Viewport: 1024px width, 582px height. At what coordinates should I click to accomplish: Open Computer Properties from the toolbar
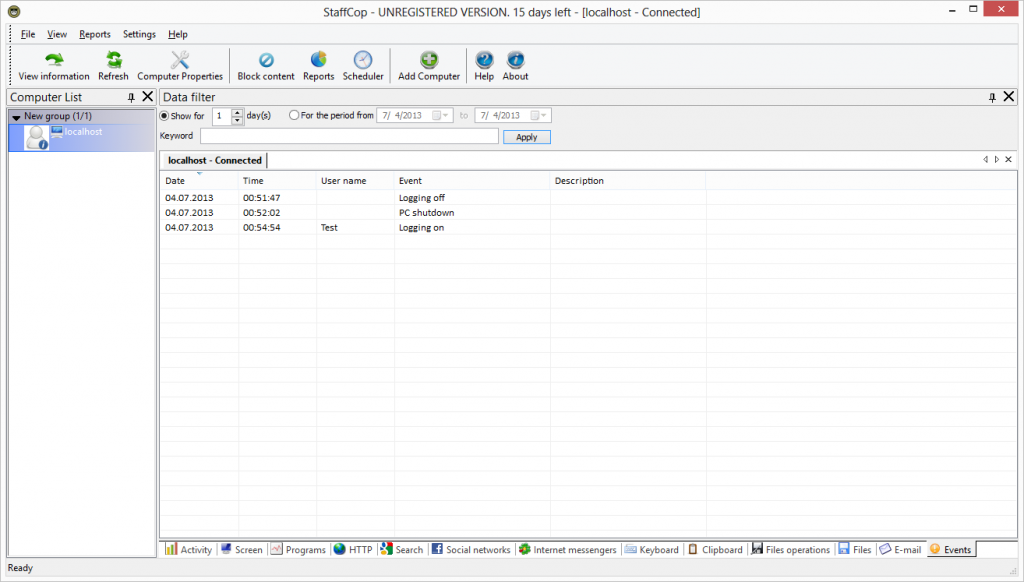[x=180, y=60]
